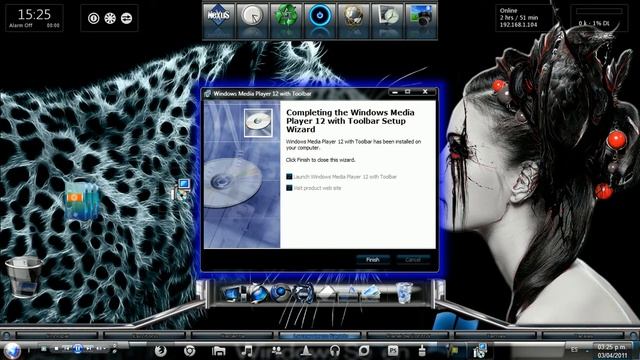Check Visit product web site option
Viewport: 640px width, 360px height.
coord(289,188)
